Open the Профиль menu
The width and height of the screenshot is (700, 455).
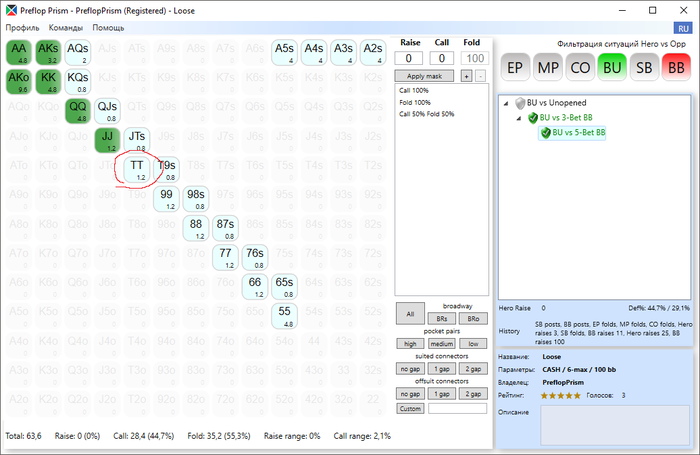pos(22,28)
